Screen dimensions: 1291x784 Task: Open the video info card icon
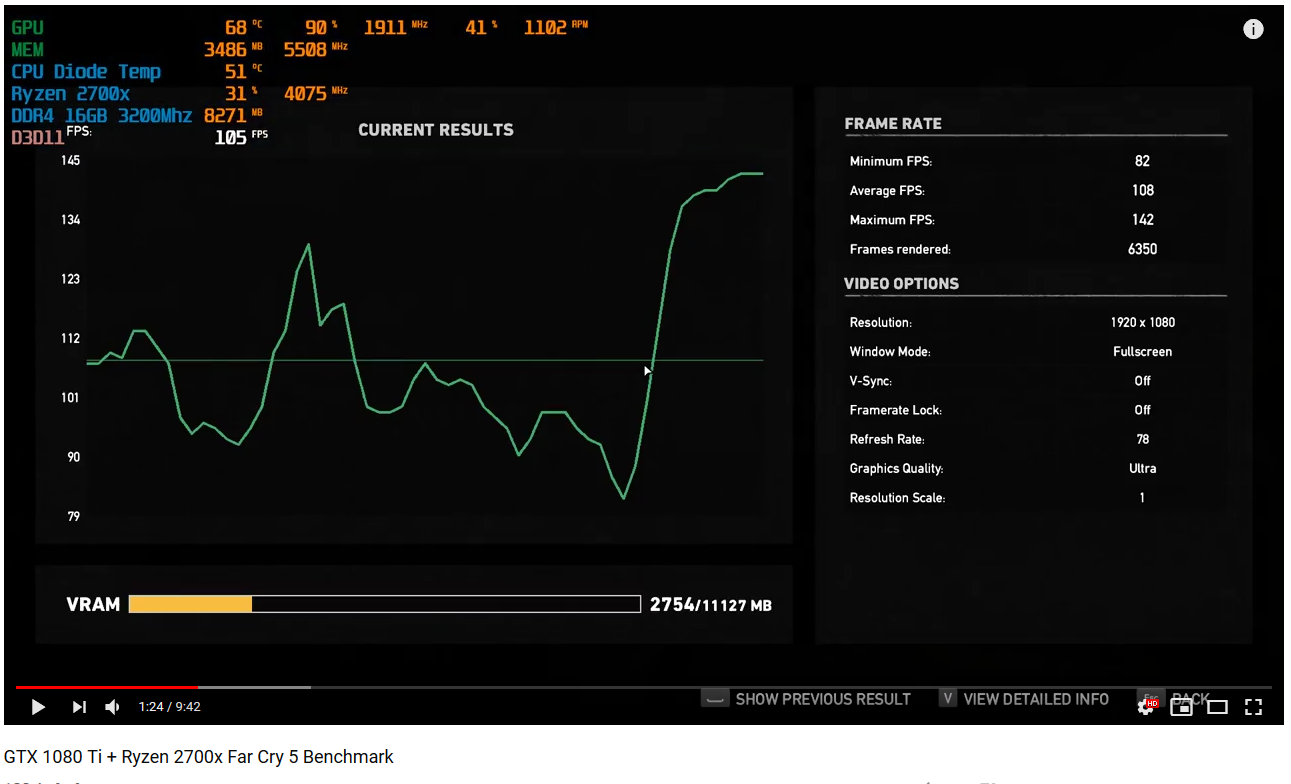(1253, 29)
